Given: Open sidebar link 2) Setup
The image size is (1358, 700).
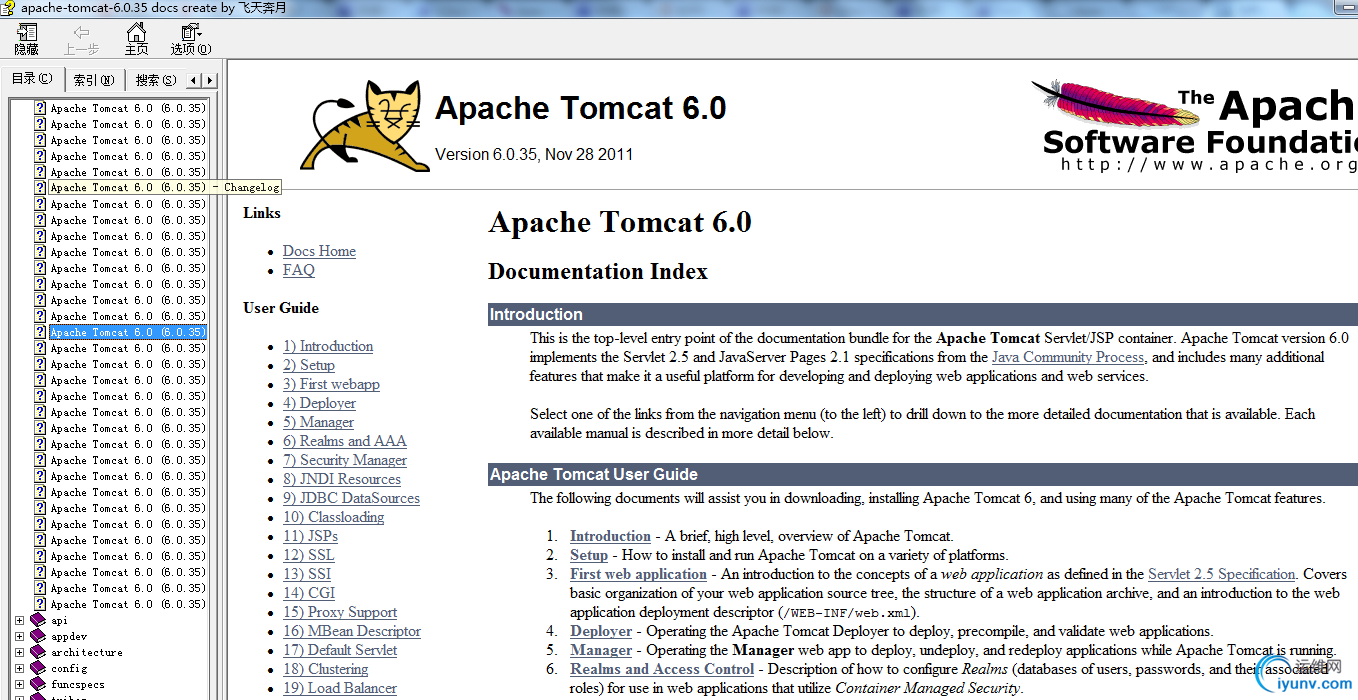Looking at the screenshot, I should pos(309,365).
